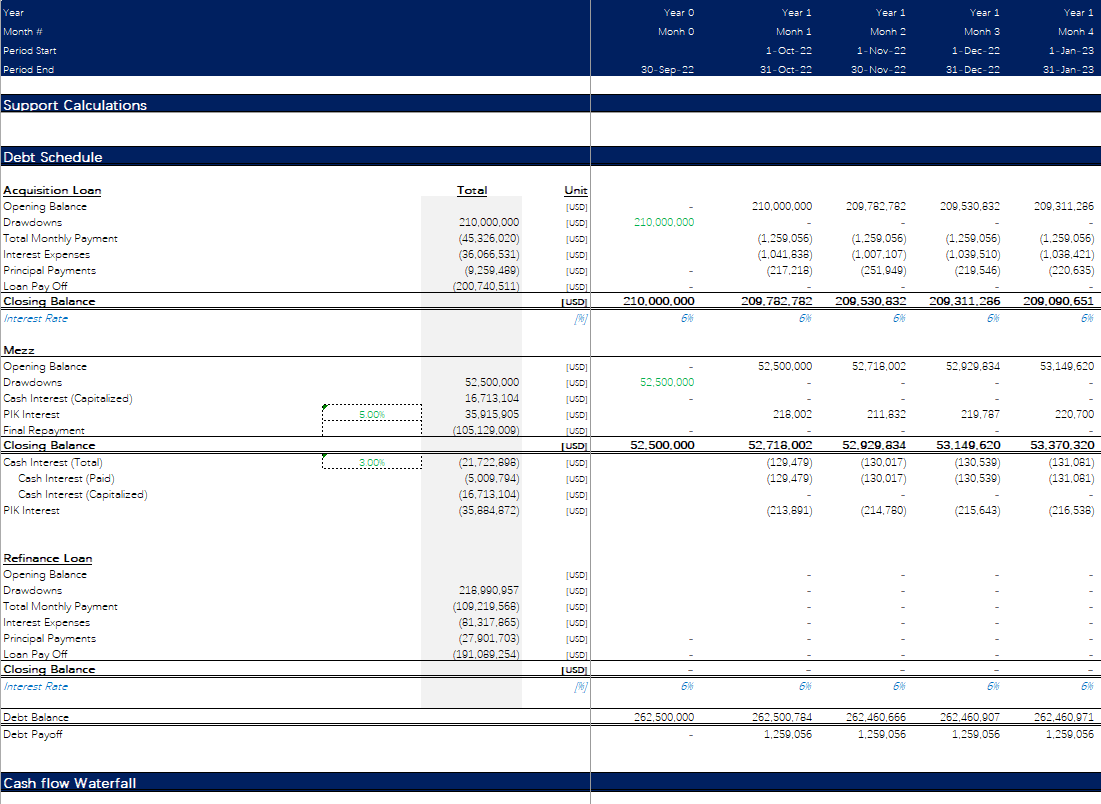Click Loan Pay Off total (200,740,511)
1101x804 pixels.
pos(486,286)
